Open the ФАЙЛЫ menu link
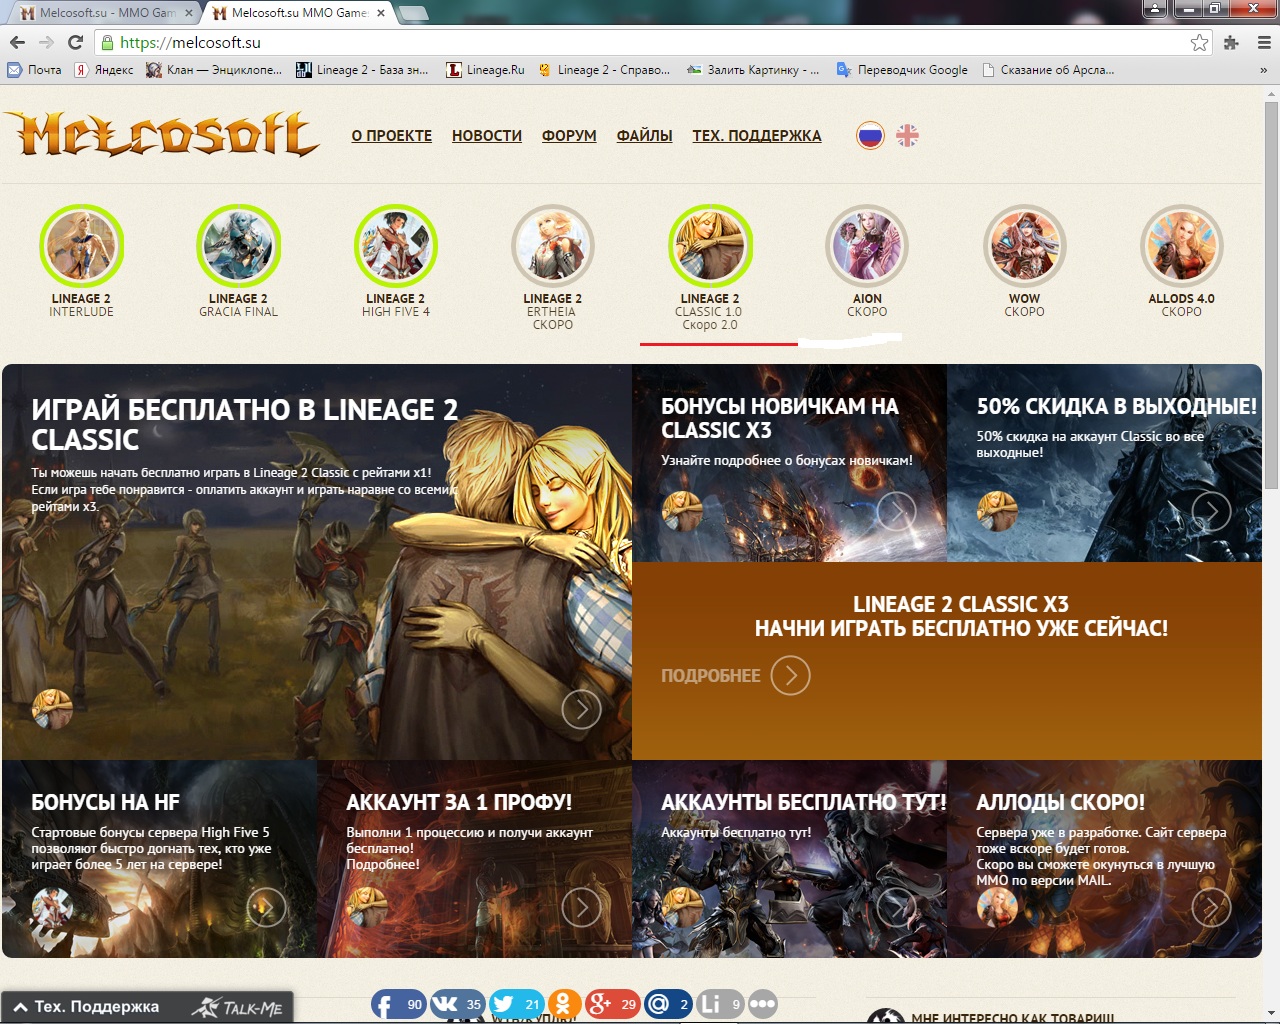Viewport: 1280px width, 1024px height. coord(645,136)
